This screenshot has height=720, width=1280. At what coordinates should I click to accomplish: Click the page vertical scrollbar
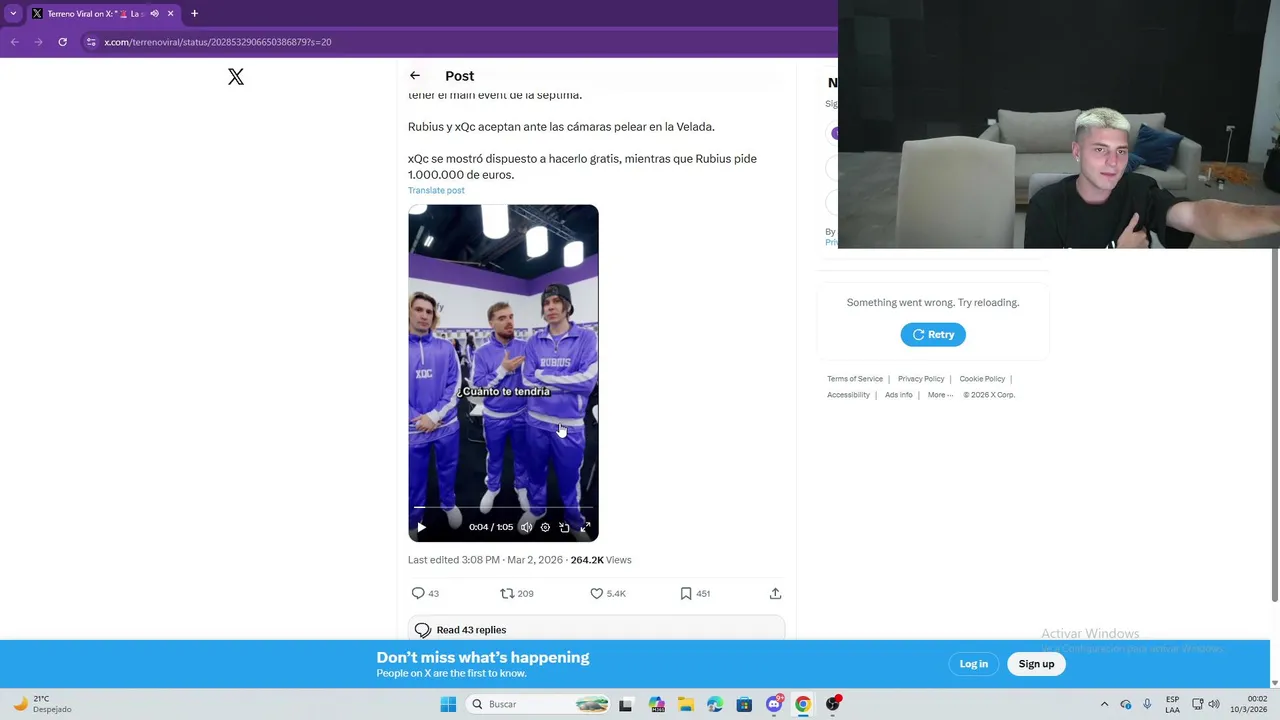pos(1274,425)
